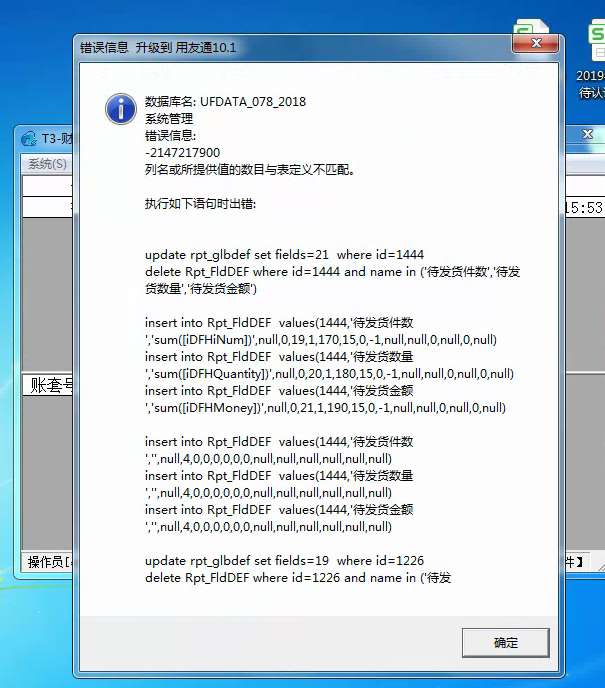Viewport: 605px width, 688px height.
Task: Click the dialog title 错误信息 升级到 用友通10.1
Action: [x=158, y=47]
